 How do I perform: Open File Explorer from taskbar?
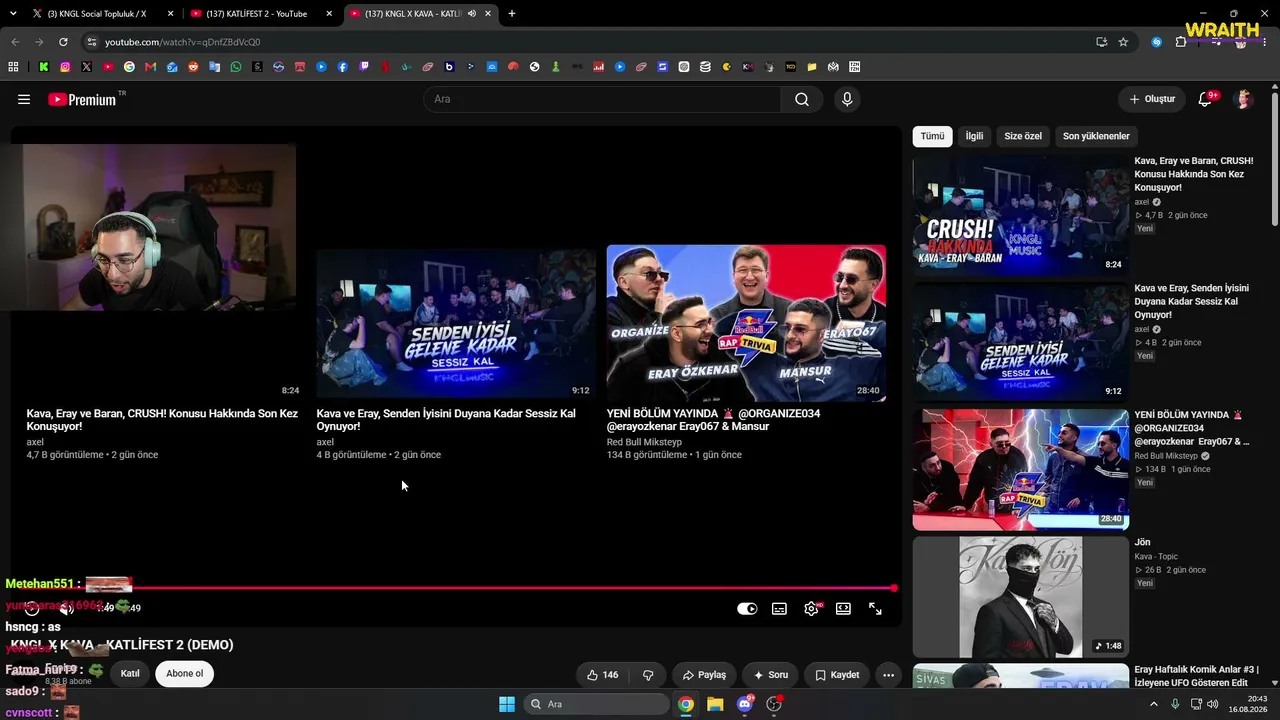pyautogui.click(x=715, y=704)
